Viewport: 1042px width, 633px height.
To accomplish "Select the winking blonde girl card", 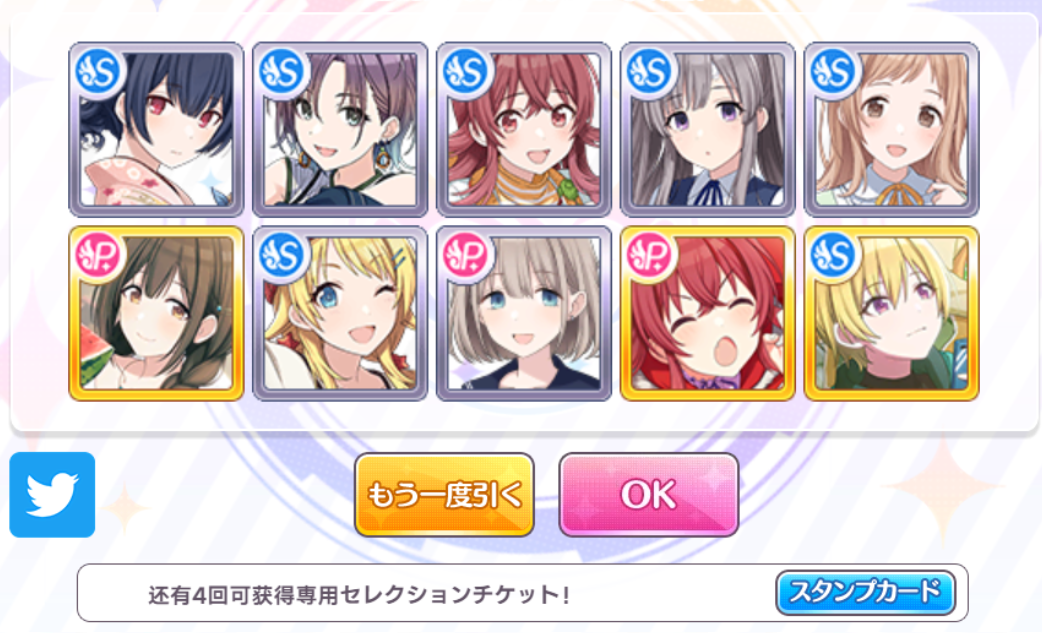I will click(x=340, y=314).
